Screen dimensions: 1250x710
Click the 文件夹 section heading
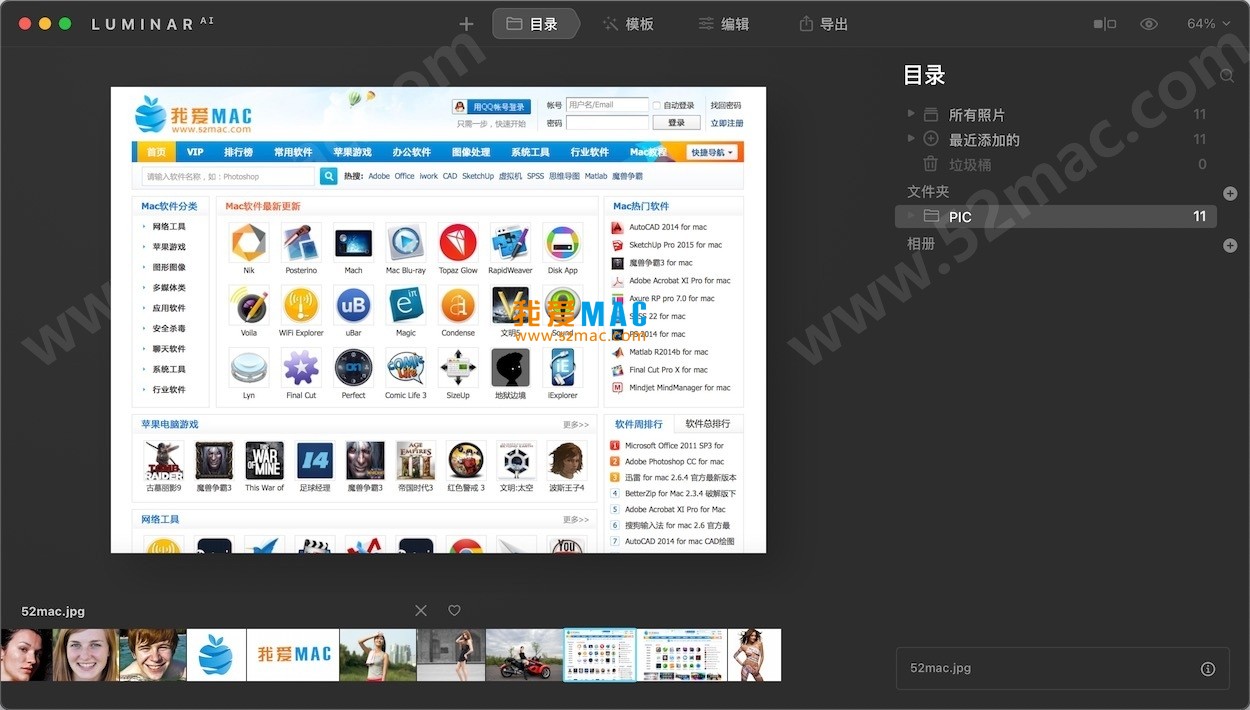pos(928,192)
